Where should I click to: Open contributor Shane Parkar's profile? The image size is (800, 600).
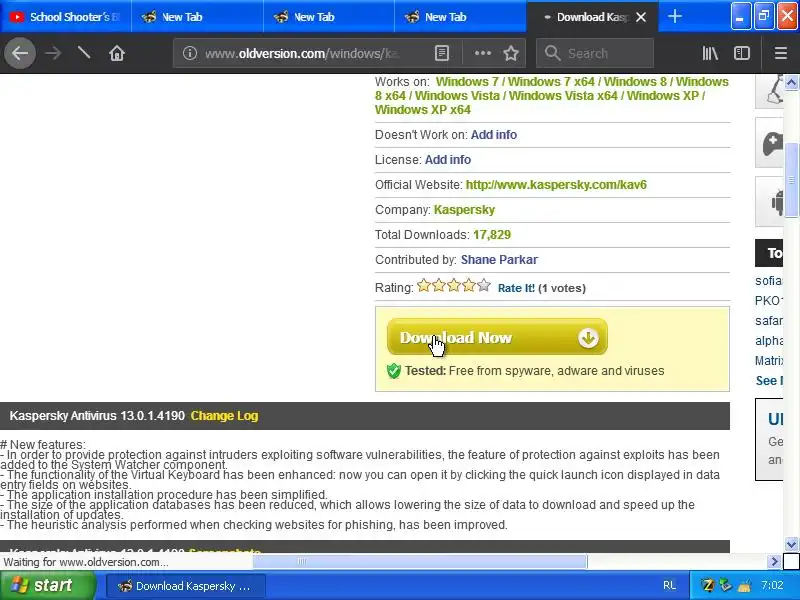click(499, 260)
